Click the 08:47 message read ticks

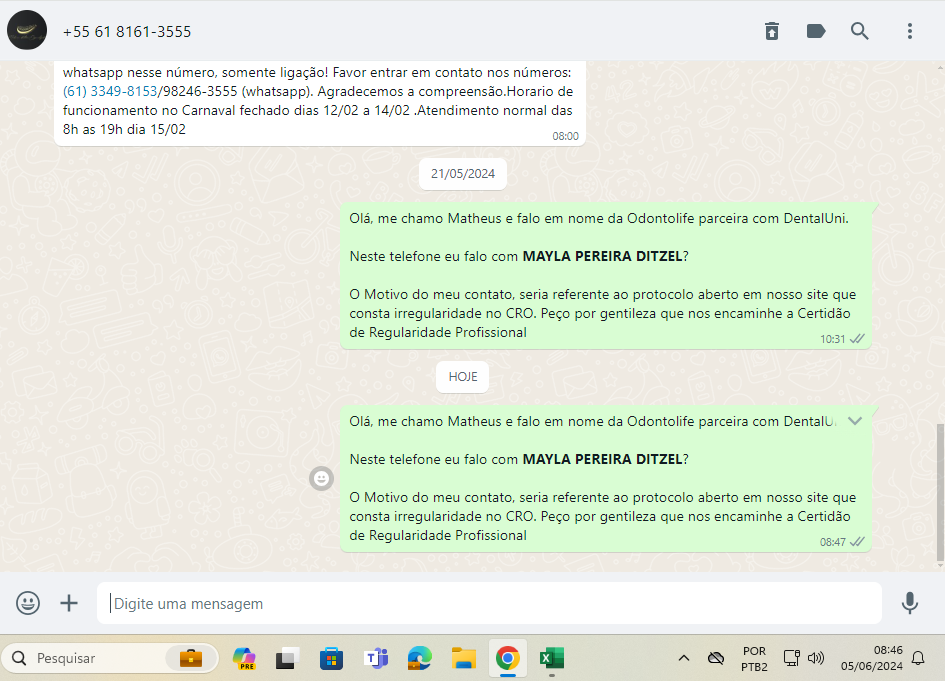[857, 542]
